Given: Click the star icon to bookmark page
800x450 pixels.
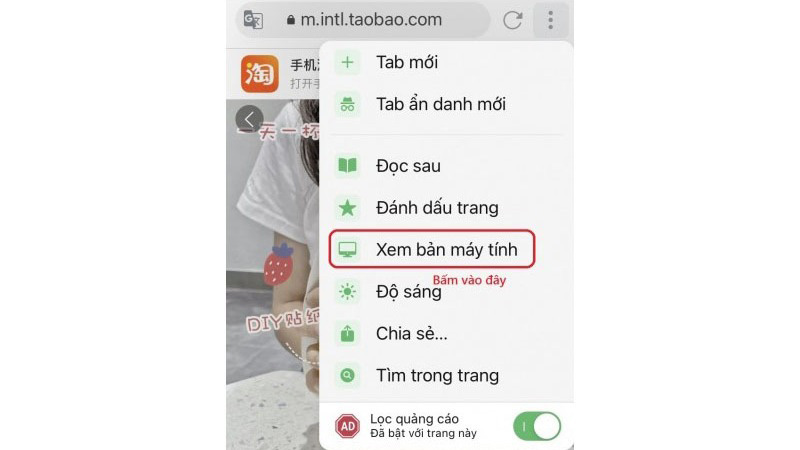Looking at the screenshot, I should tap(347, 208).
